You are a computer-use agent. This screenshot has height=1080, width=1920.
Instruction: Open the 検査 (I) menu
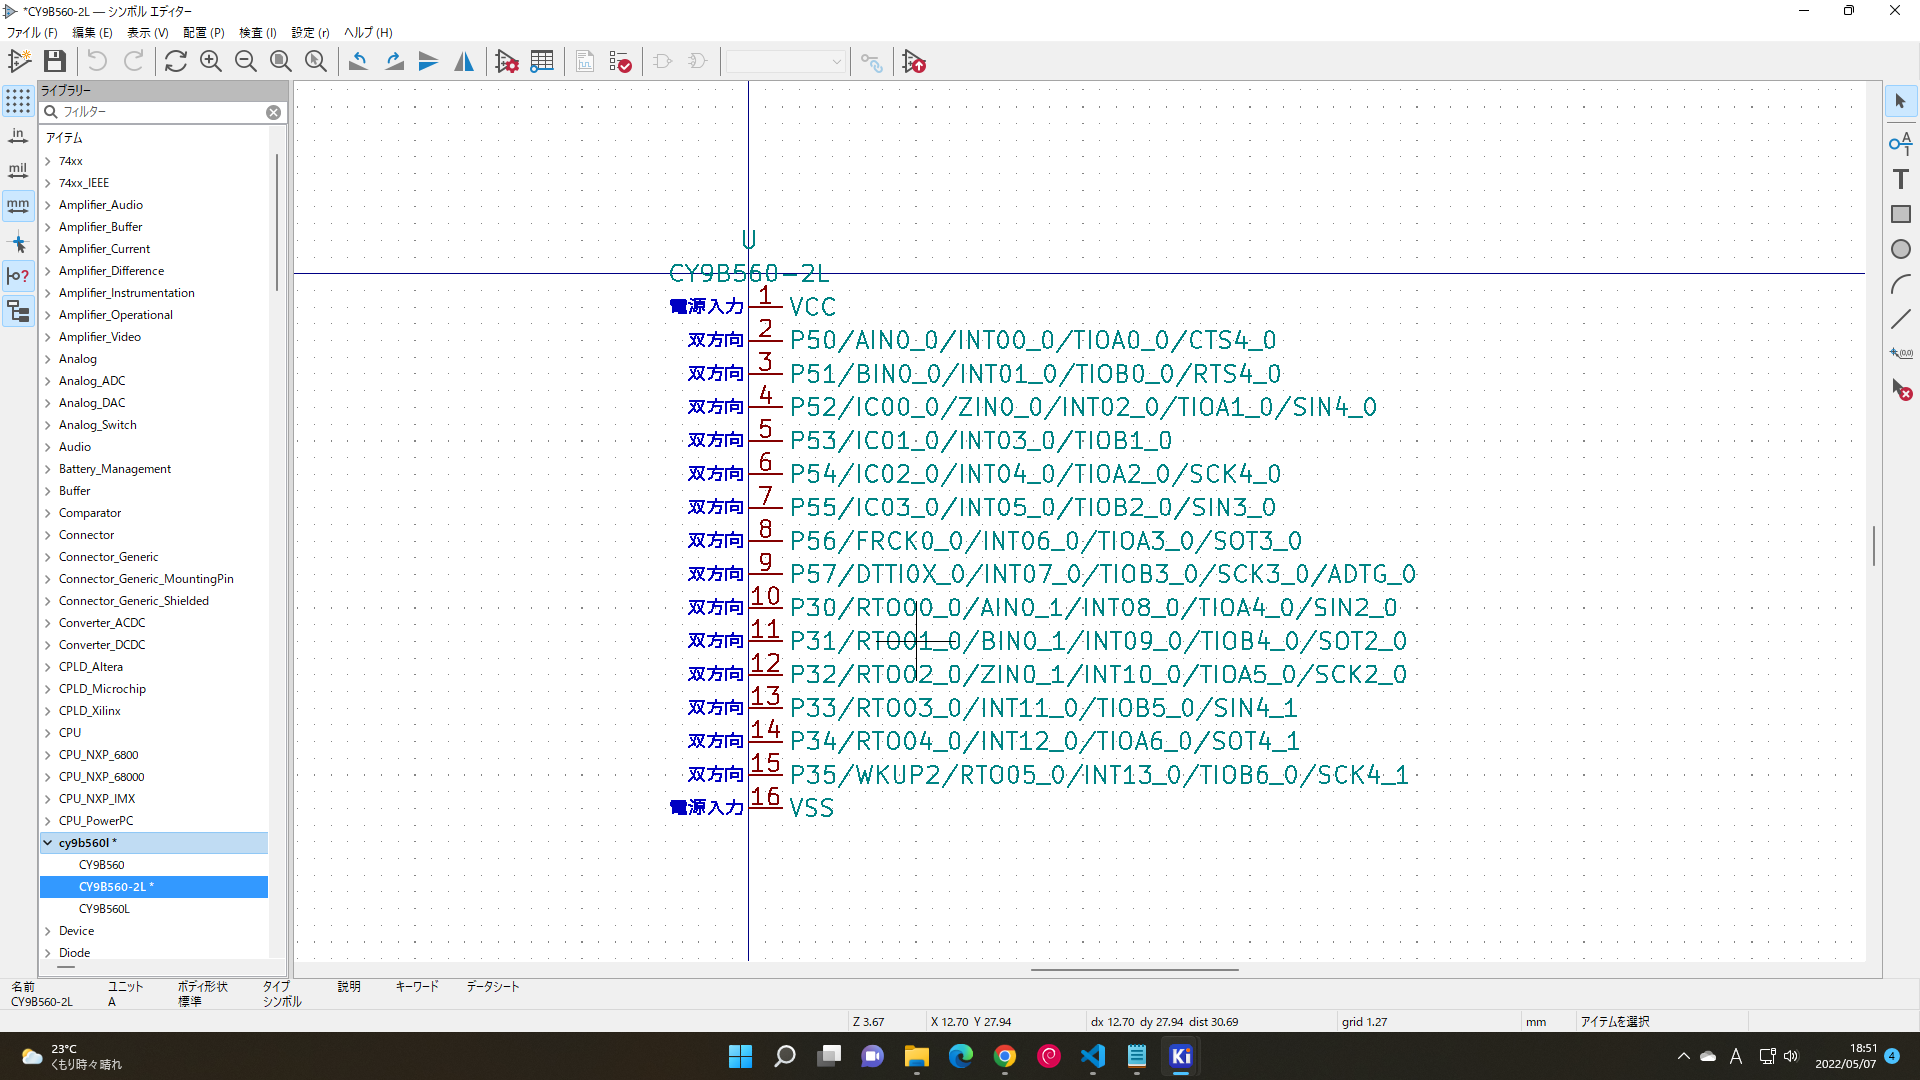257,33
